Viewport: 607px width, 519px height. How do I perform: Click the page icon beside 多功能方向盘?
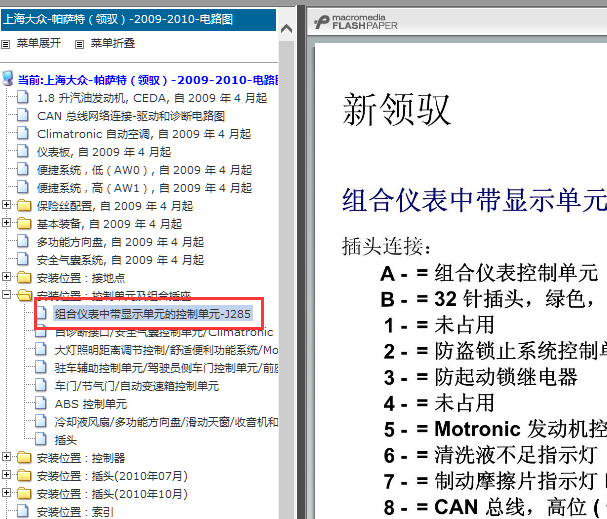pos(23,241)
